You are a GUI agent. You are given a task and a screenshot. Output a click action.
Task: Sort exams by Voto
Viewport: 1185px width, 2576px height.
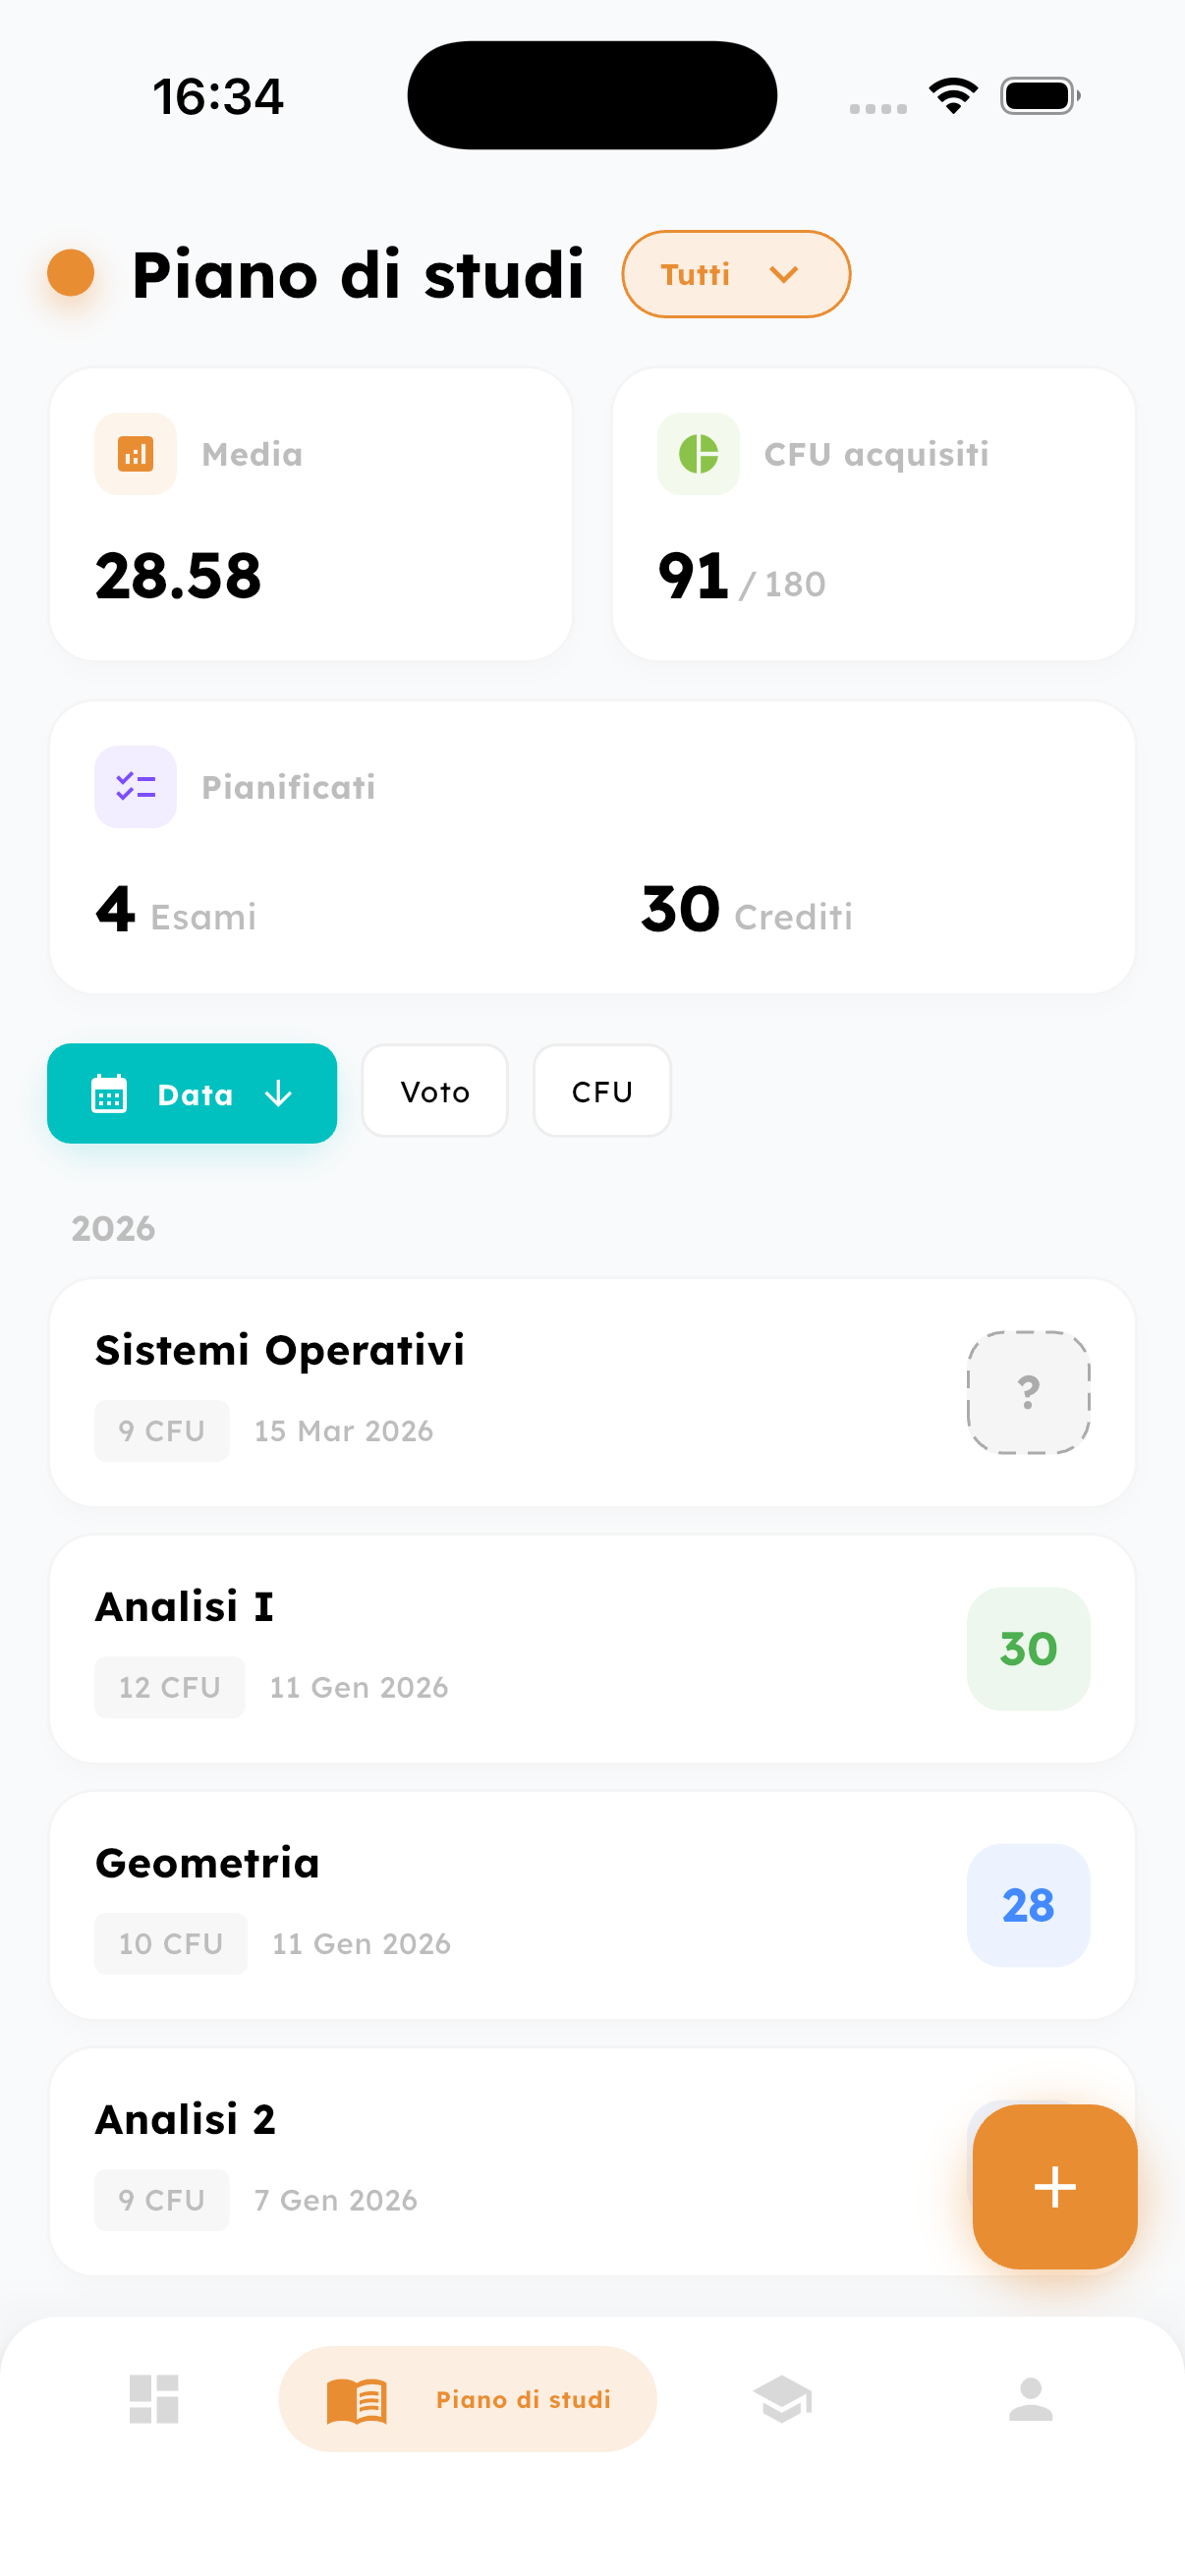(x=435, y=1091)
